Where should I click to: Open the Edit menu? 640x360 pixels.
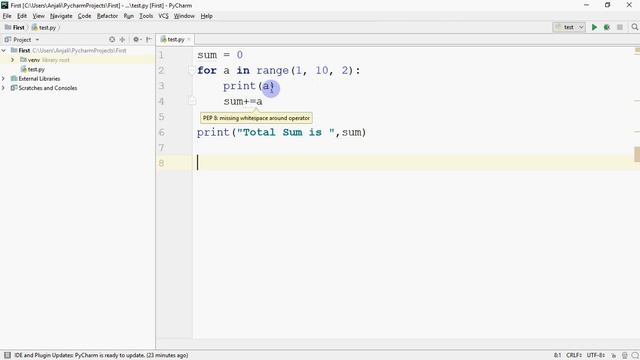pyautogui.click(x=22, y=16)
